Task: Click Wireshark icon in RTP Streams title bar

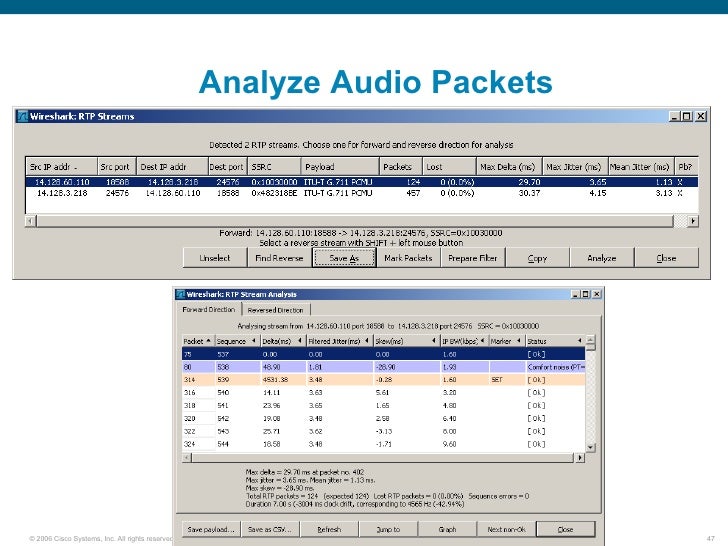Action: click(22, 116)
